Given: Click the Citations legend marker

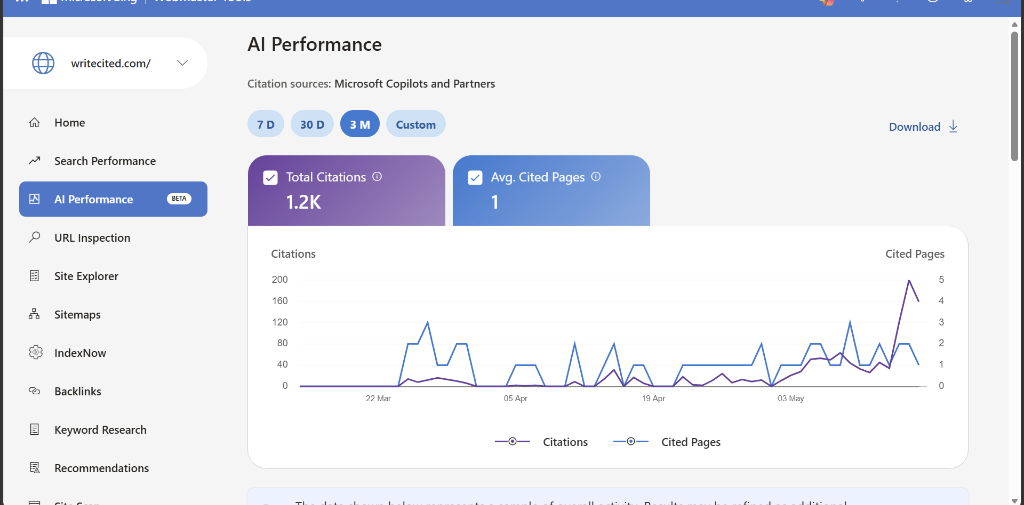Looking at the screenshot, I should click(512, 442).
